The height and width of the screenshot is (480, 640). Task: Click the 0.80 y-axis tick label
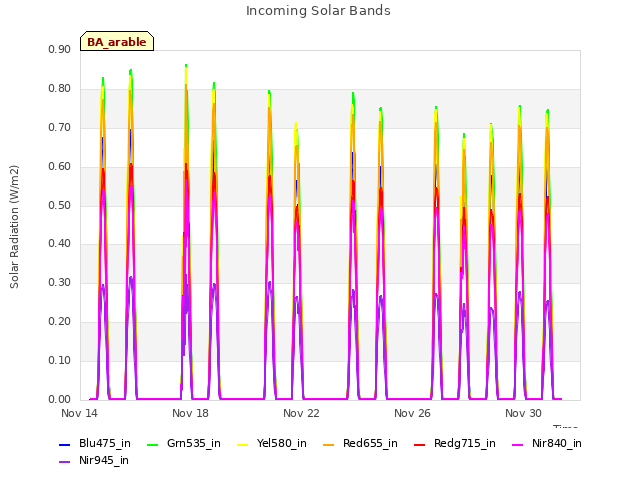(x=60, y=89)
